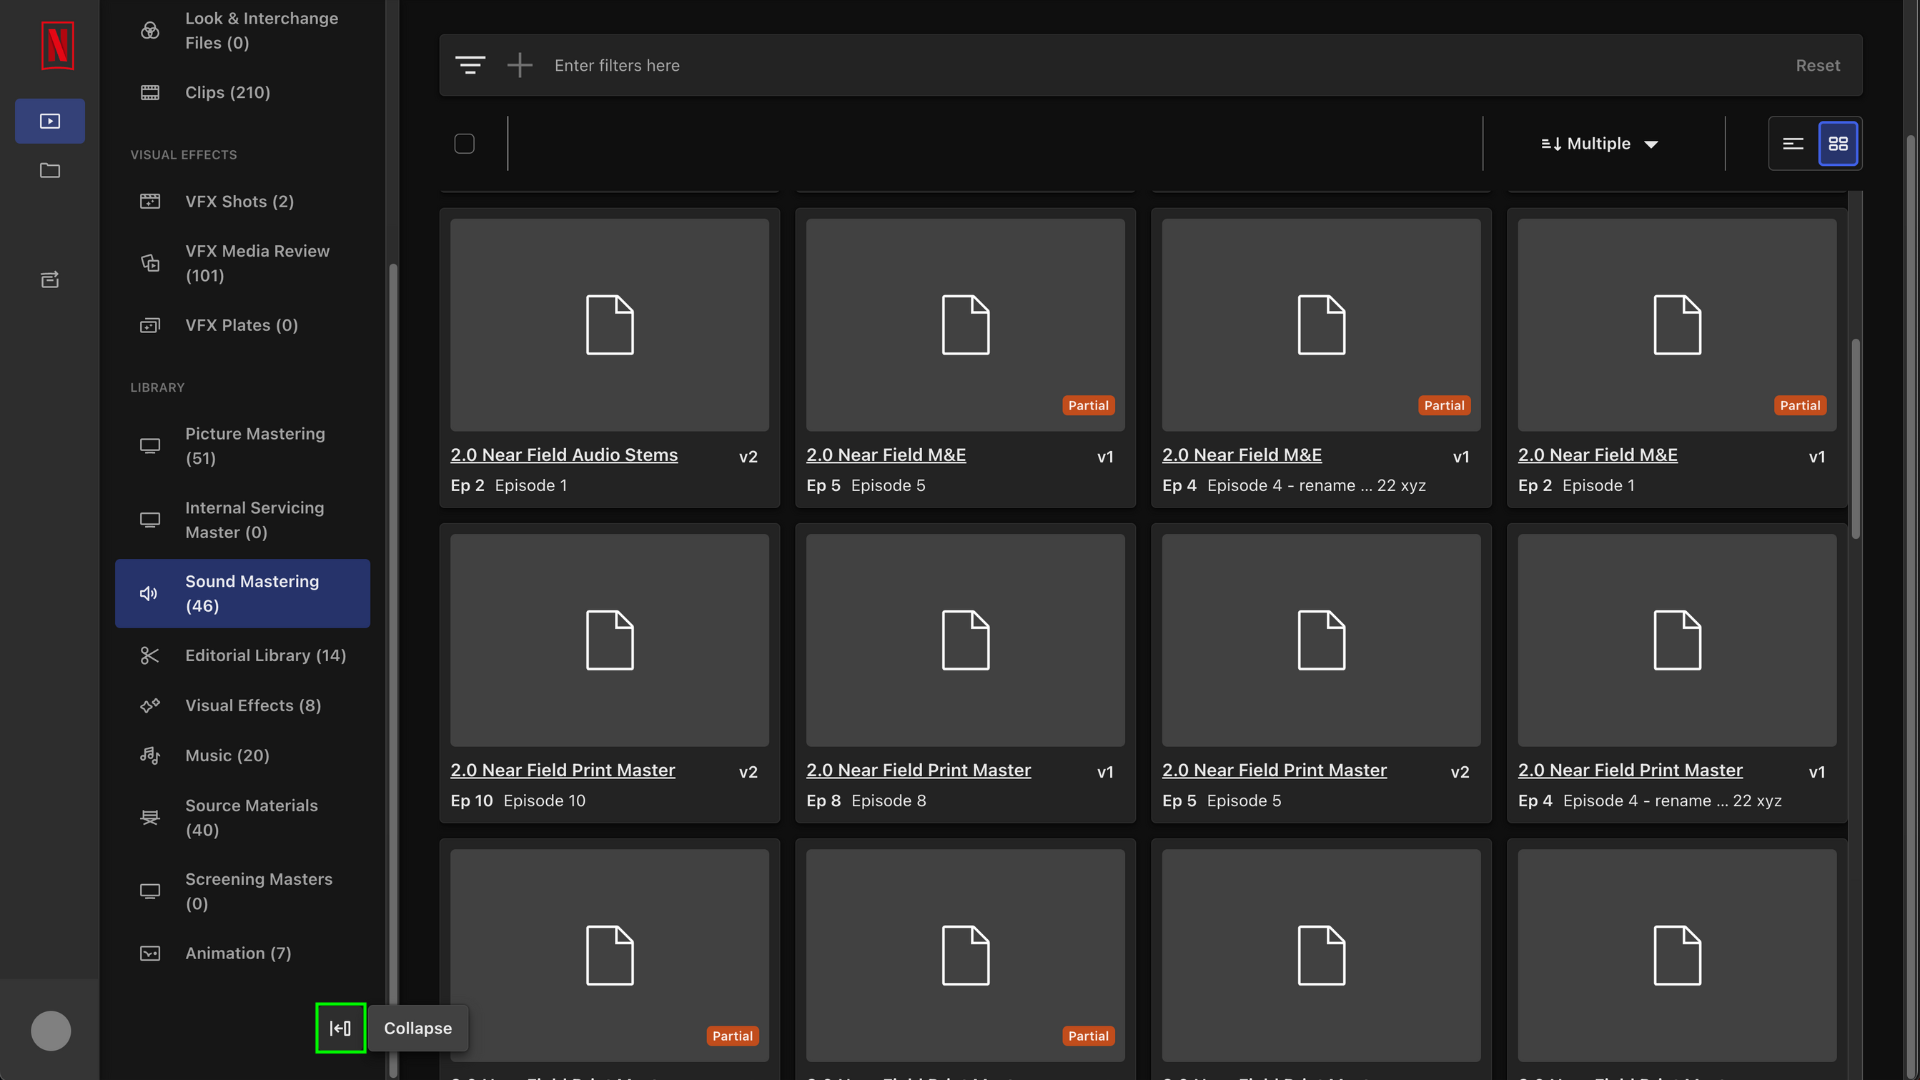
Task: Click the VFX Shots icon
Action: (x=150, y=201)
